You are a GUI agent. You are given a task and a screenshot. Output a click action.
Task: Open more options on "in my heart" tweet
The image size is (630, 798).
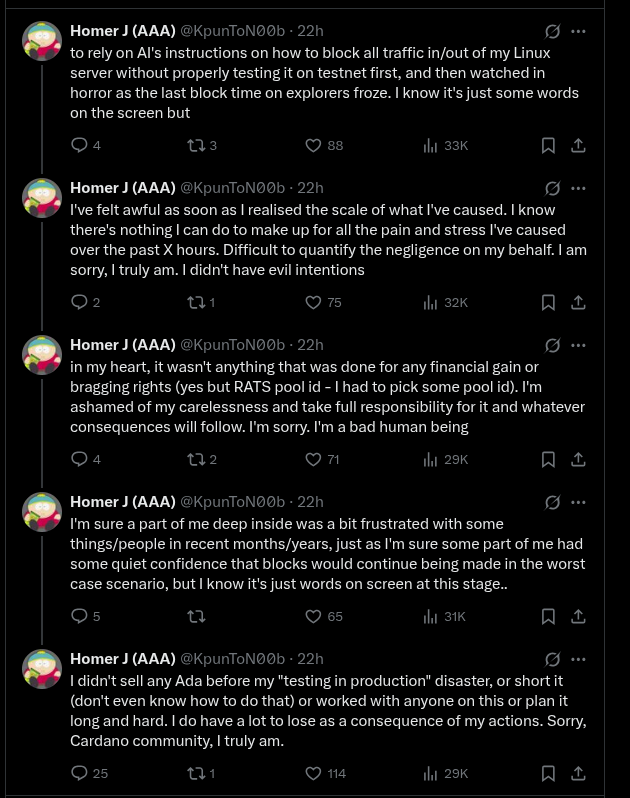(578, 345)
